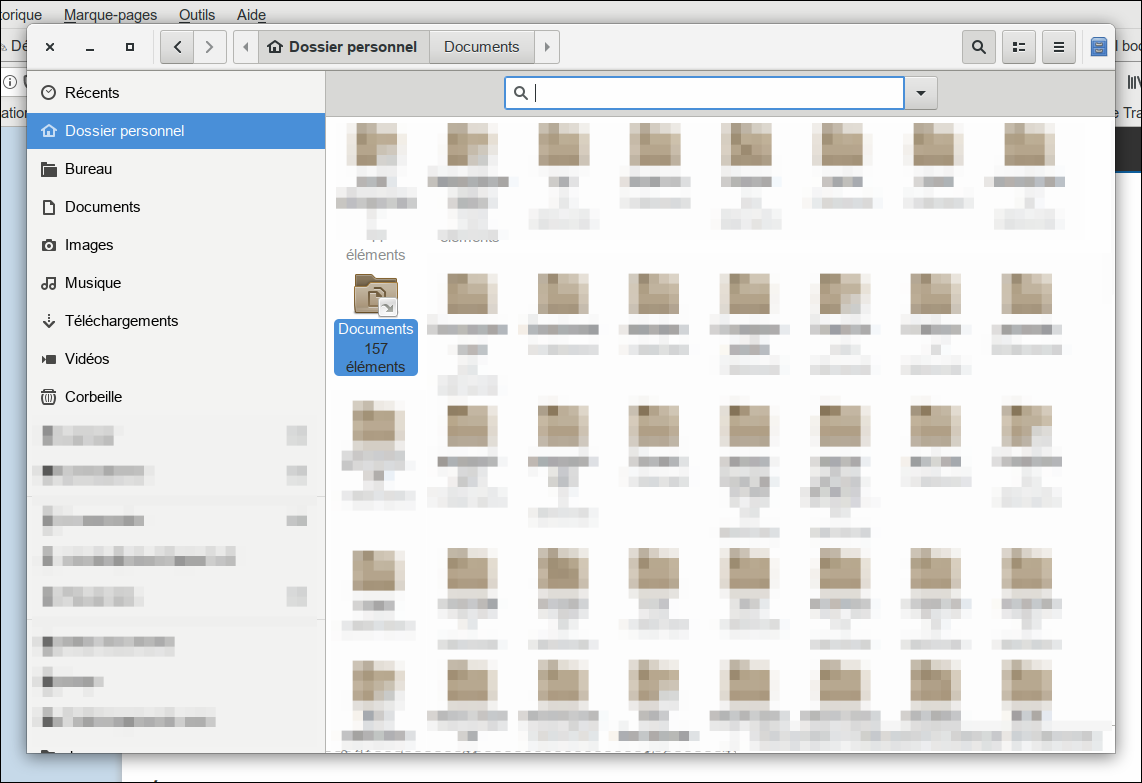Go back to previous folder
This screenshot has height=783, width=1142.
177,47
